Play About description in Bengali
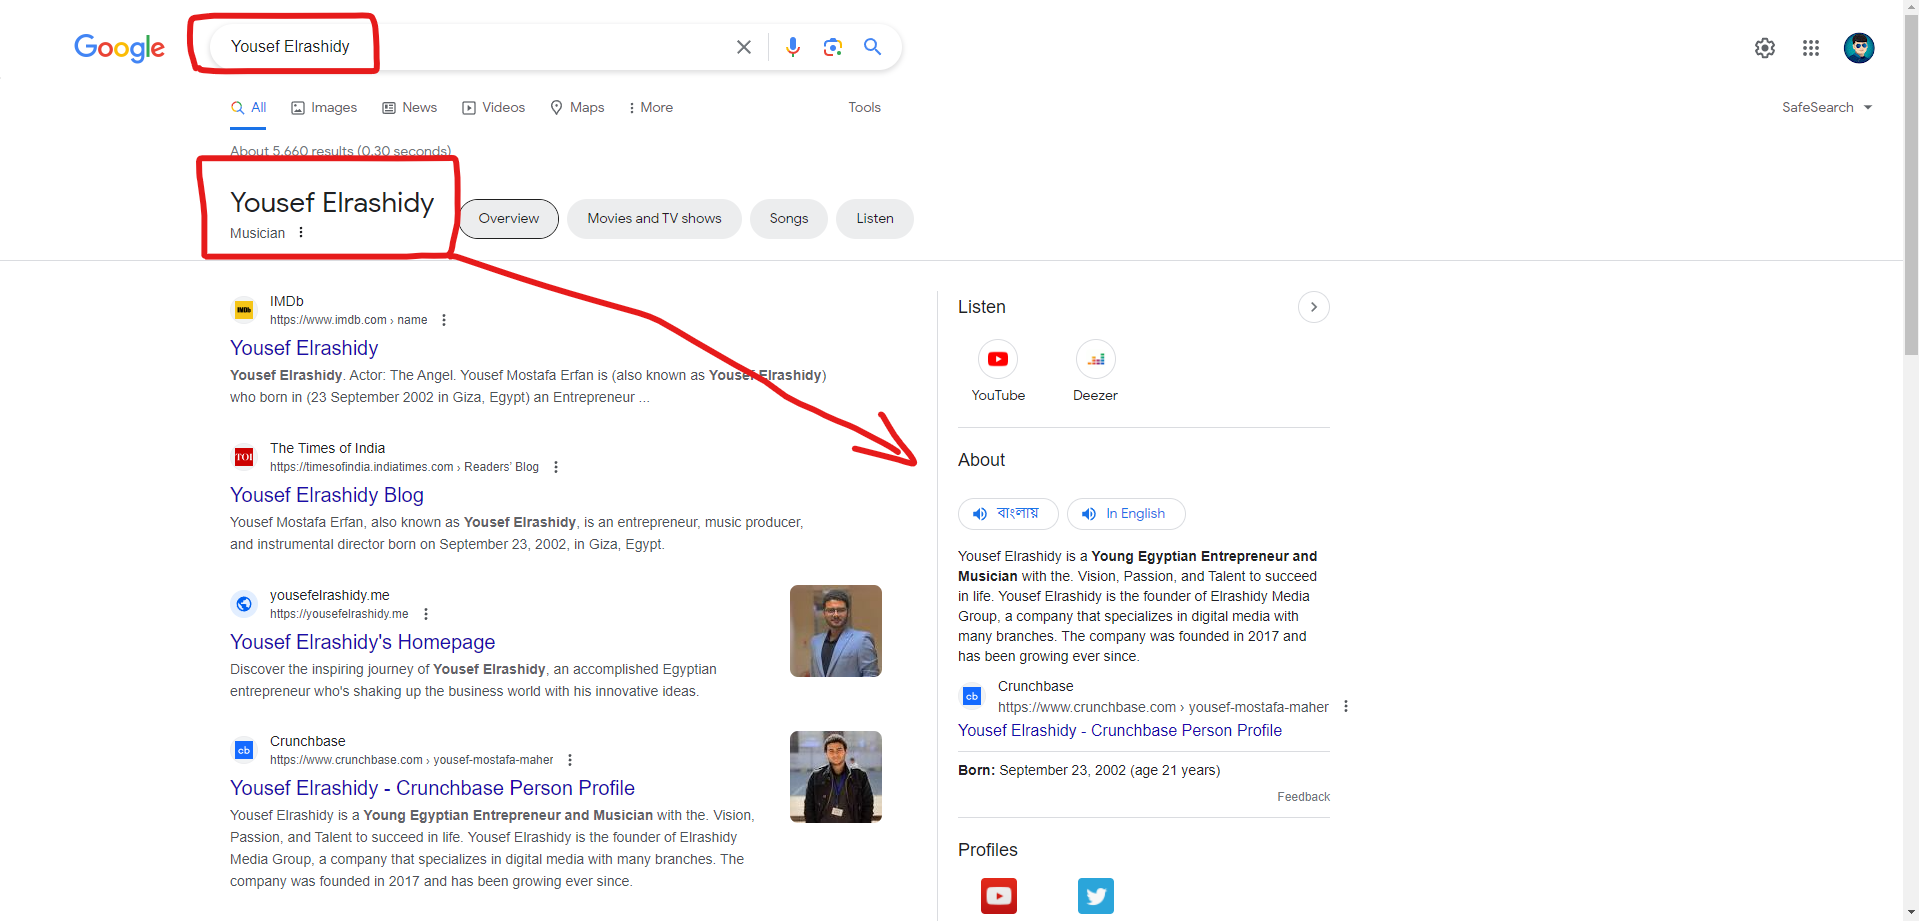 click(x=1008, y=514)
